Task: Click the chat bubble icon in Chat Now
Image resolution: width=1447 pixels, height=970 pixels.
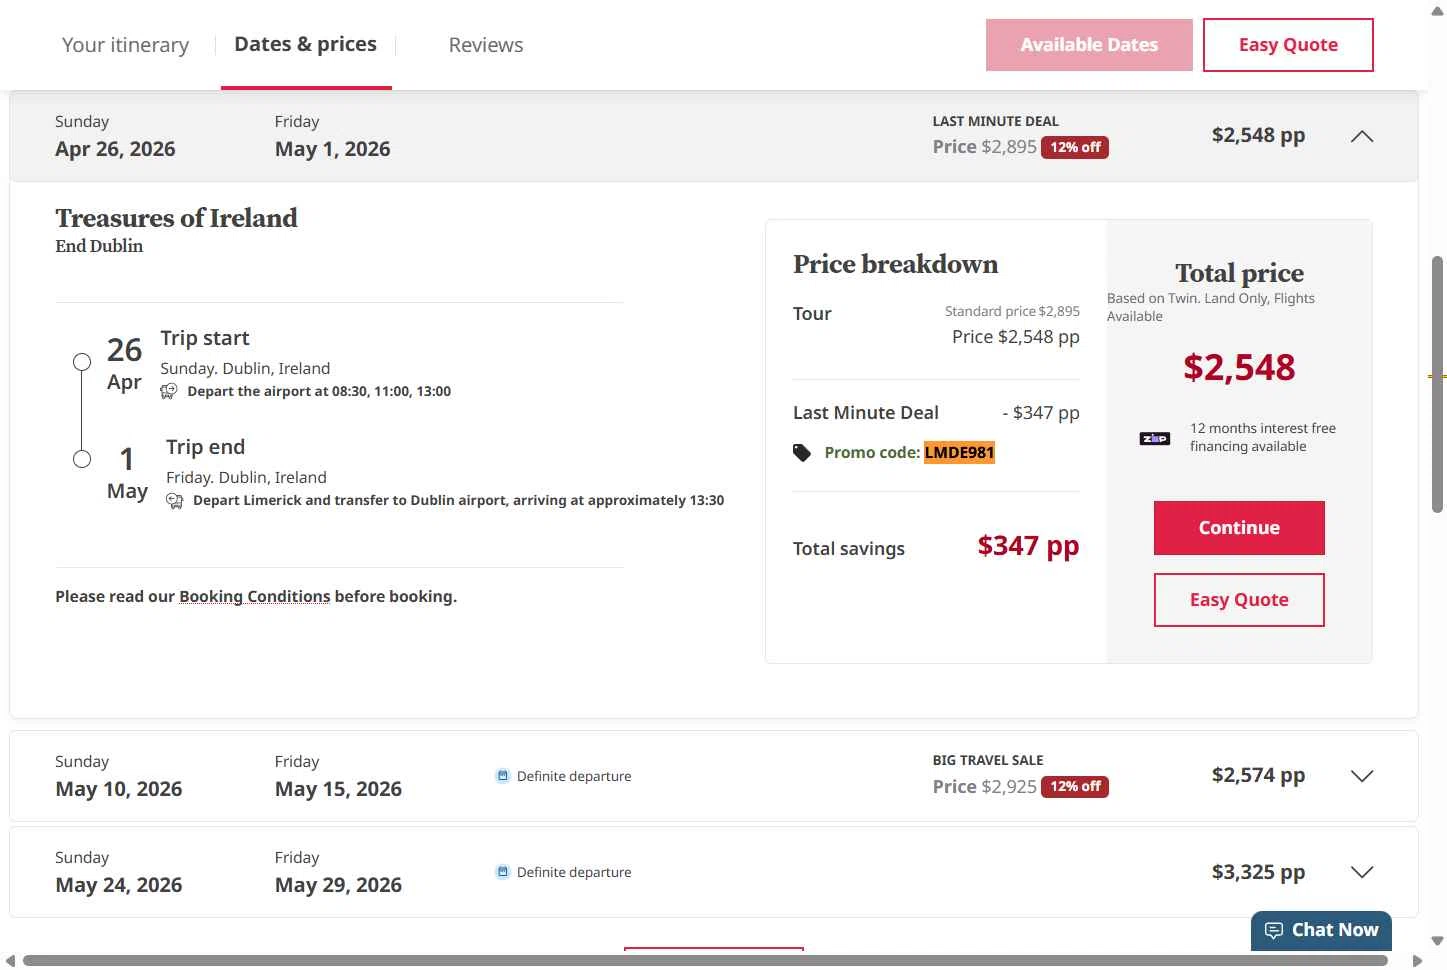Action: click(x=1274, y=931)
